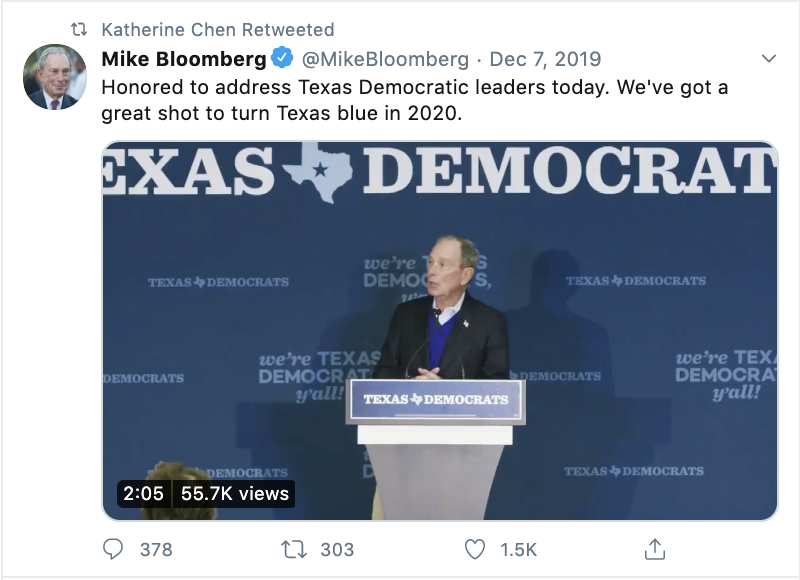Screen dimensions: 800x580
Task: Open Mike Bloomberg's profile avatar
Action: coord(55,77)
